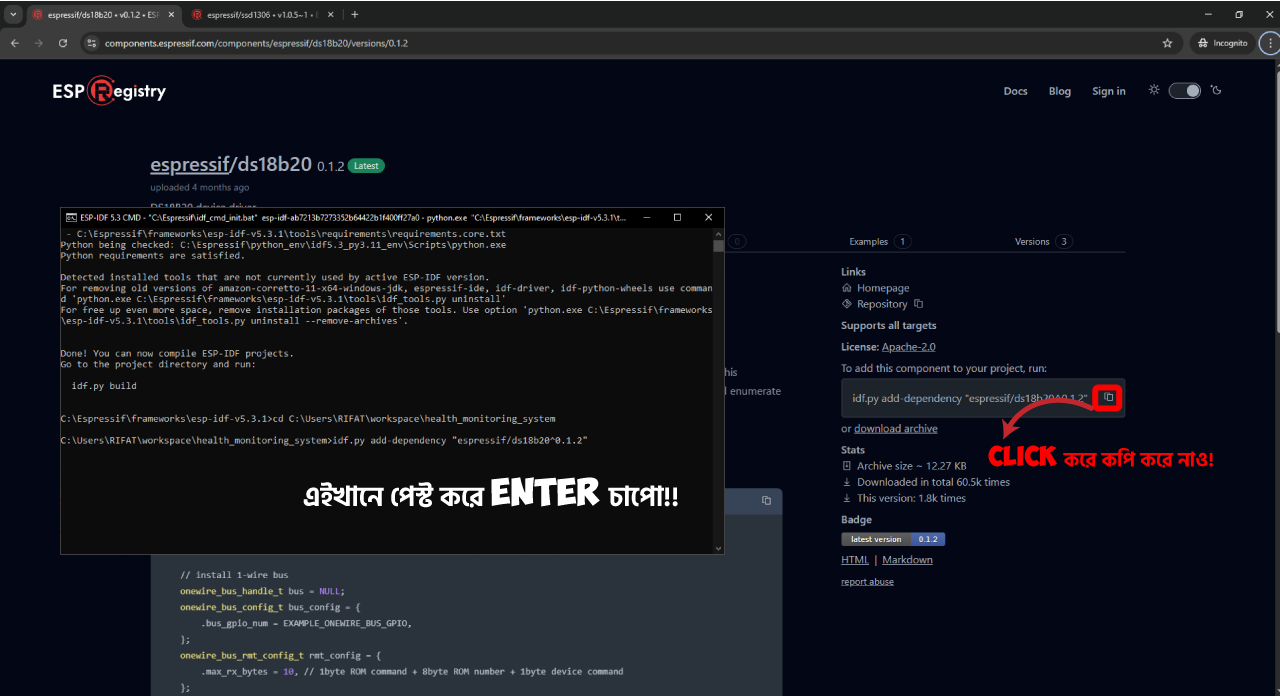Click the green Latest version label
The height and width of the screenshot is (696, 1280).
coord(366,166)
